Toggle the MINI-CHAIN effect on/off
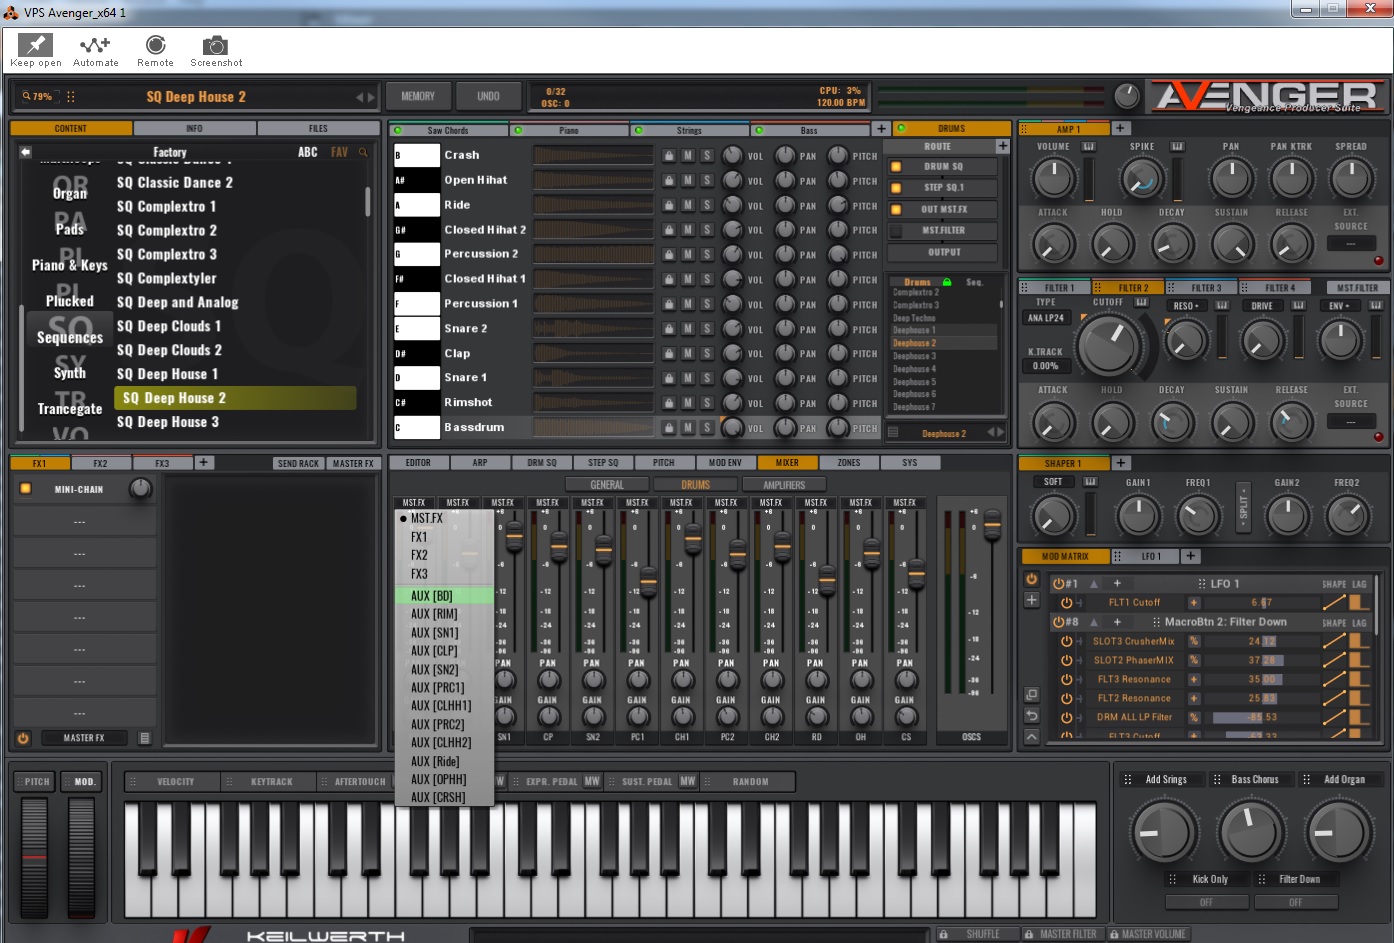The width and height of the screenshot is (1394, 943). click(25, 489)
